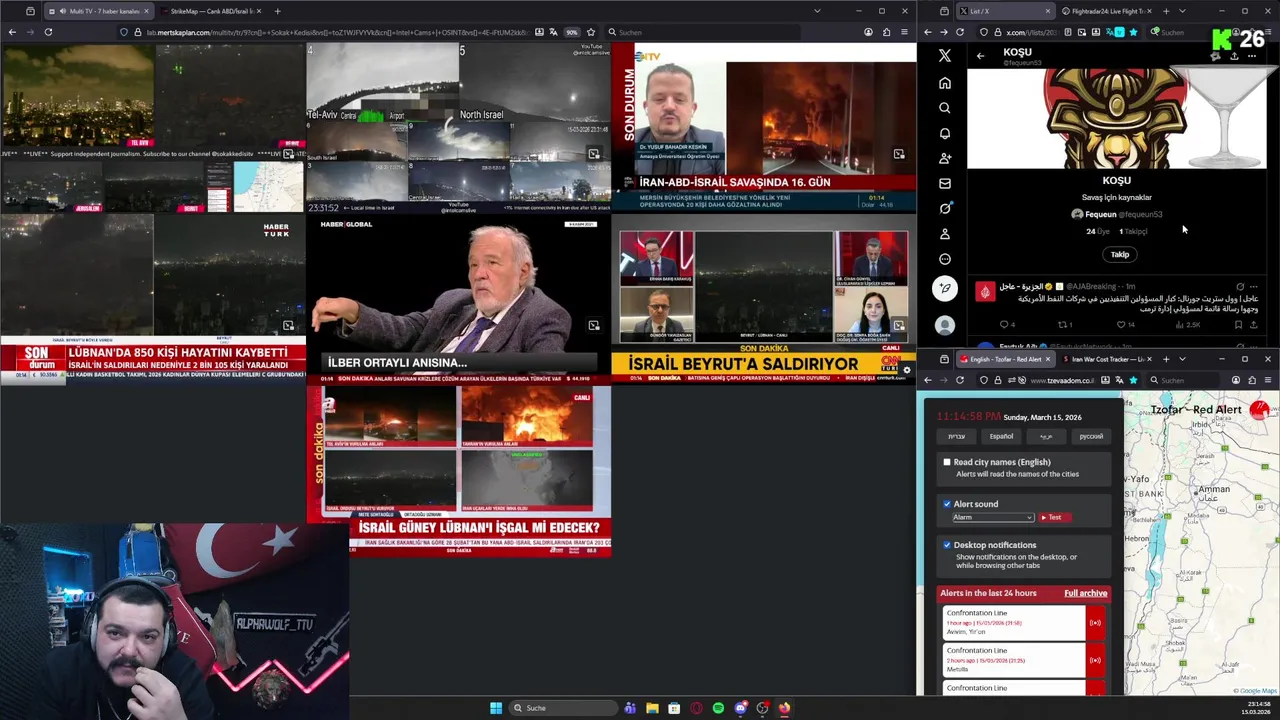Switch Tzofar language to русский

click(x=1091, y=436)
